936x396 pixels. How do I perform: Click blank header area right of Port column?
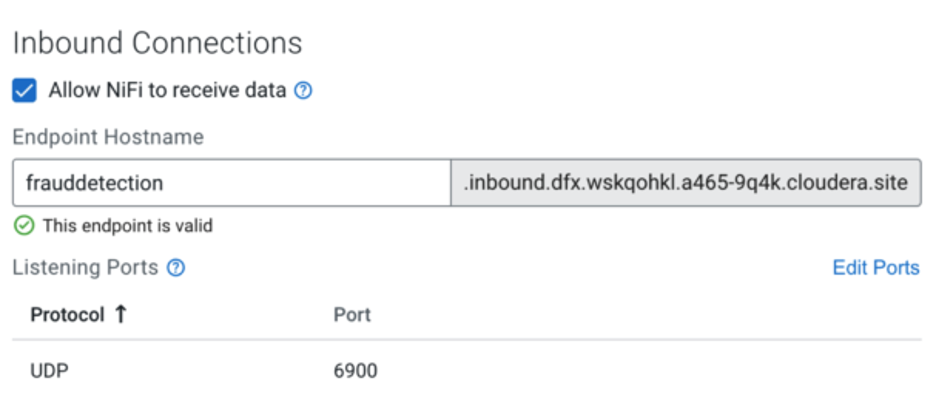click(x=645, y=314)
